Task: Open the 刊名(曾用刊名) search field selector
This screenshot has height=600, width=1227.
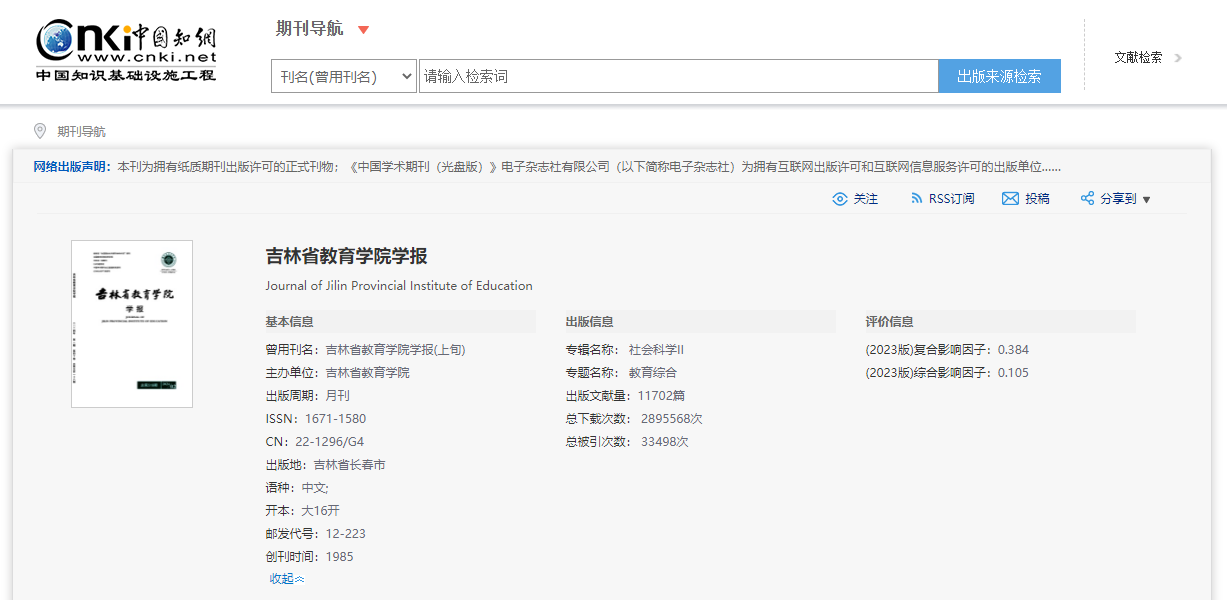Action: pos(343,76)
